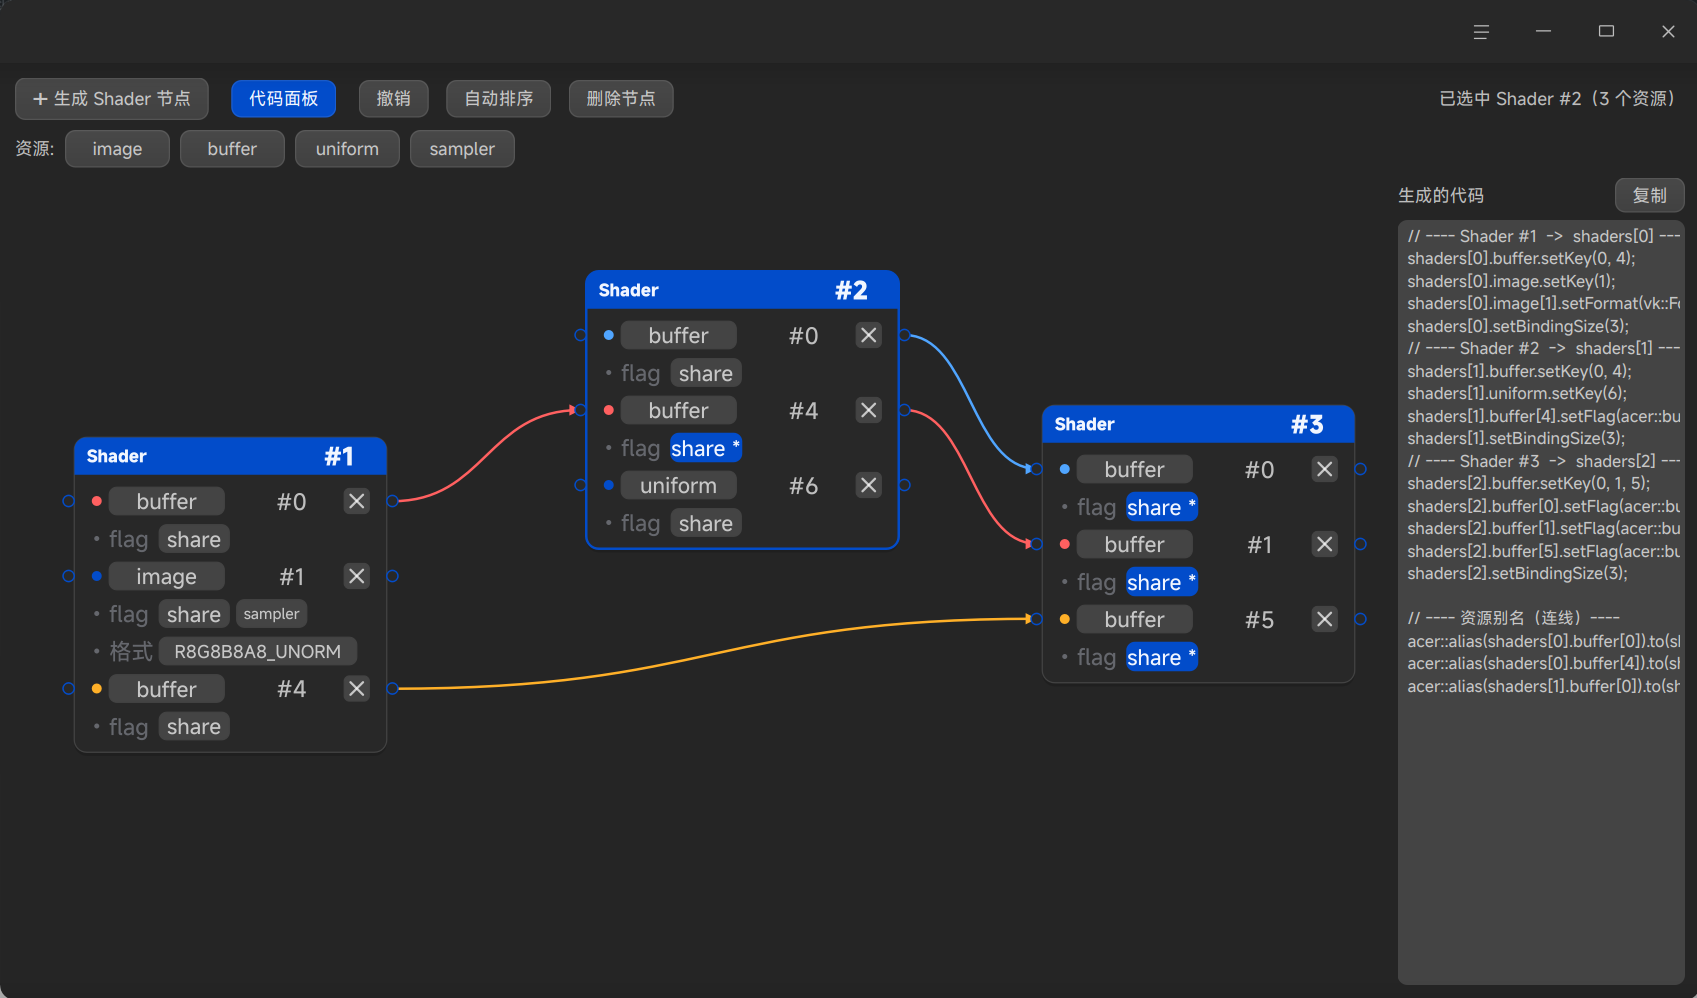Add a buffer resource

232,149
